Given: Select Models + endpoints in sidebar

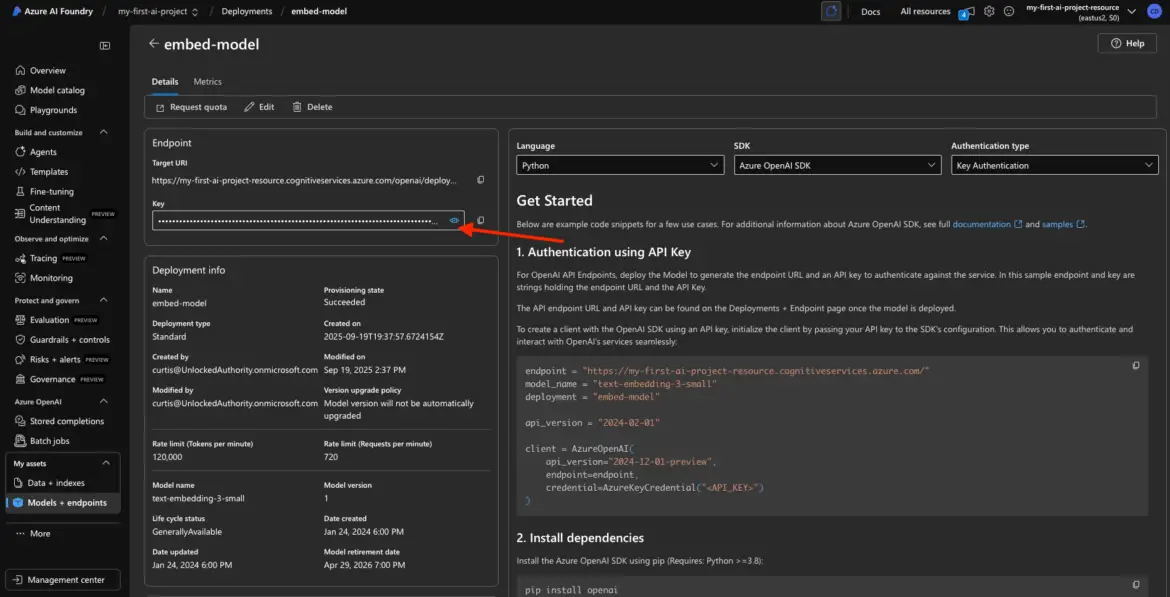Looking at the screenshot, I should tap(66, 503).
